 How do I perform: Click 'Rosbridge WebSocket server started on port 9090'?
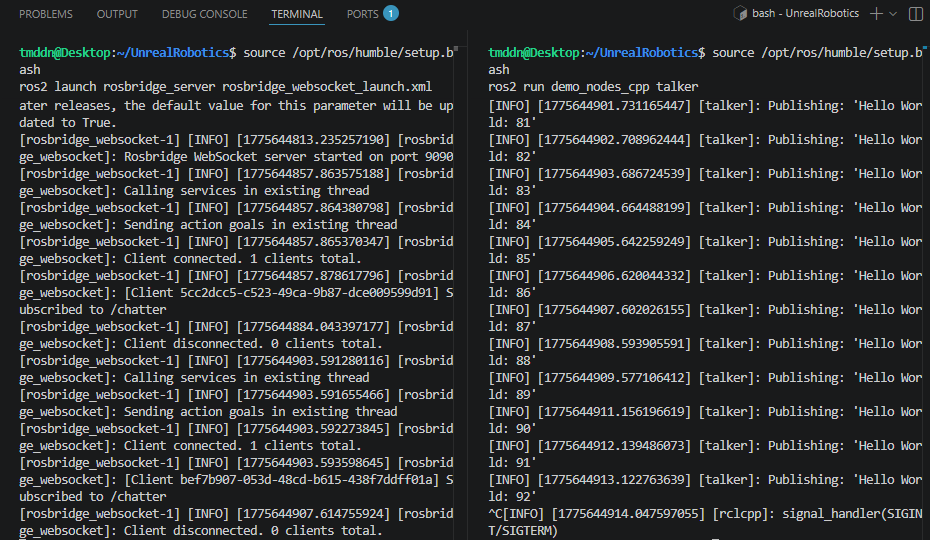tap(289, 157)
